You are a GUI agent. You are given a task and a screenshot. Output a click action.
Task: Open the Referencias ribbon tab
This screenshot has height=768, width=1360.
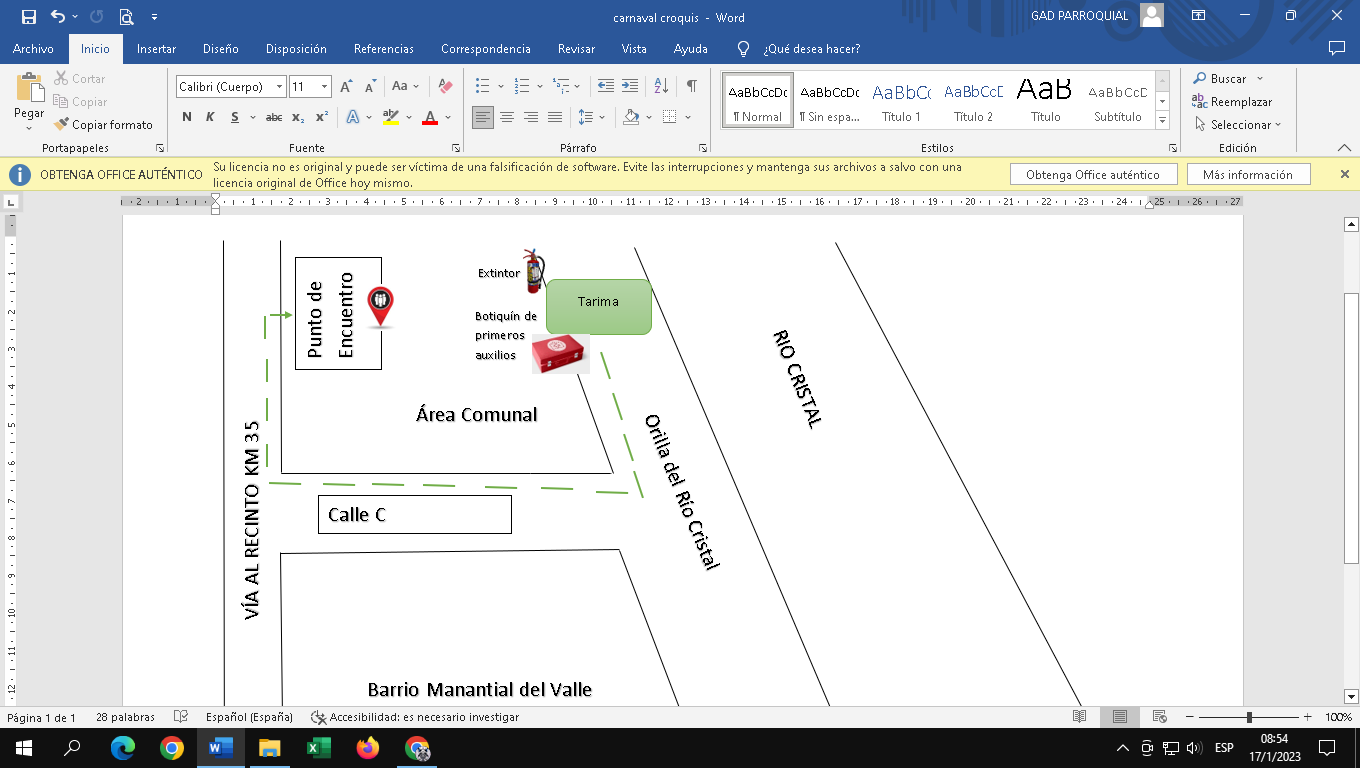click(383, 49)
